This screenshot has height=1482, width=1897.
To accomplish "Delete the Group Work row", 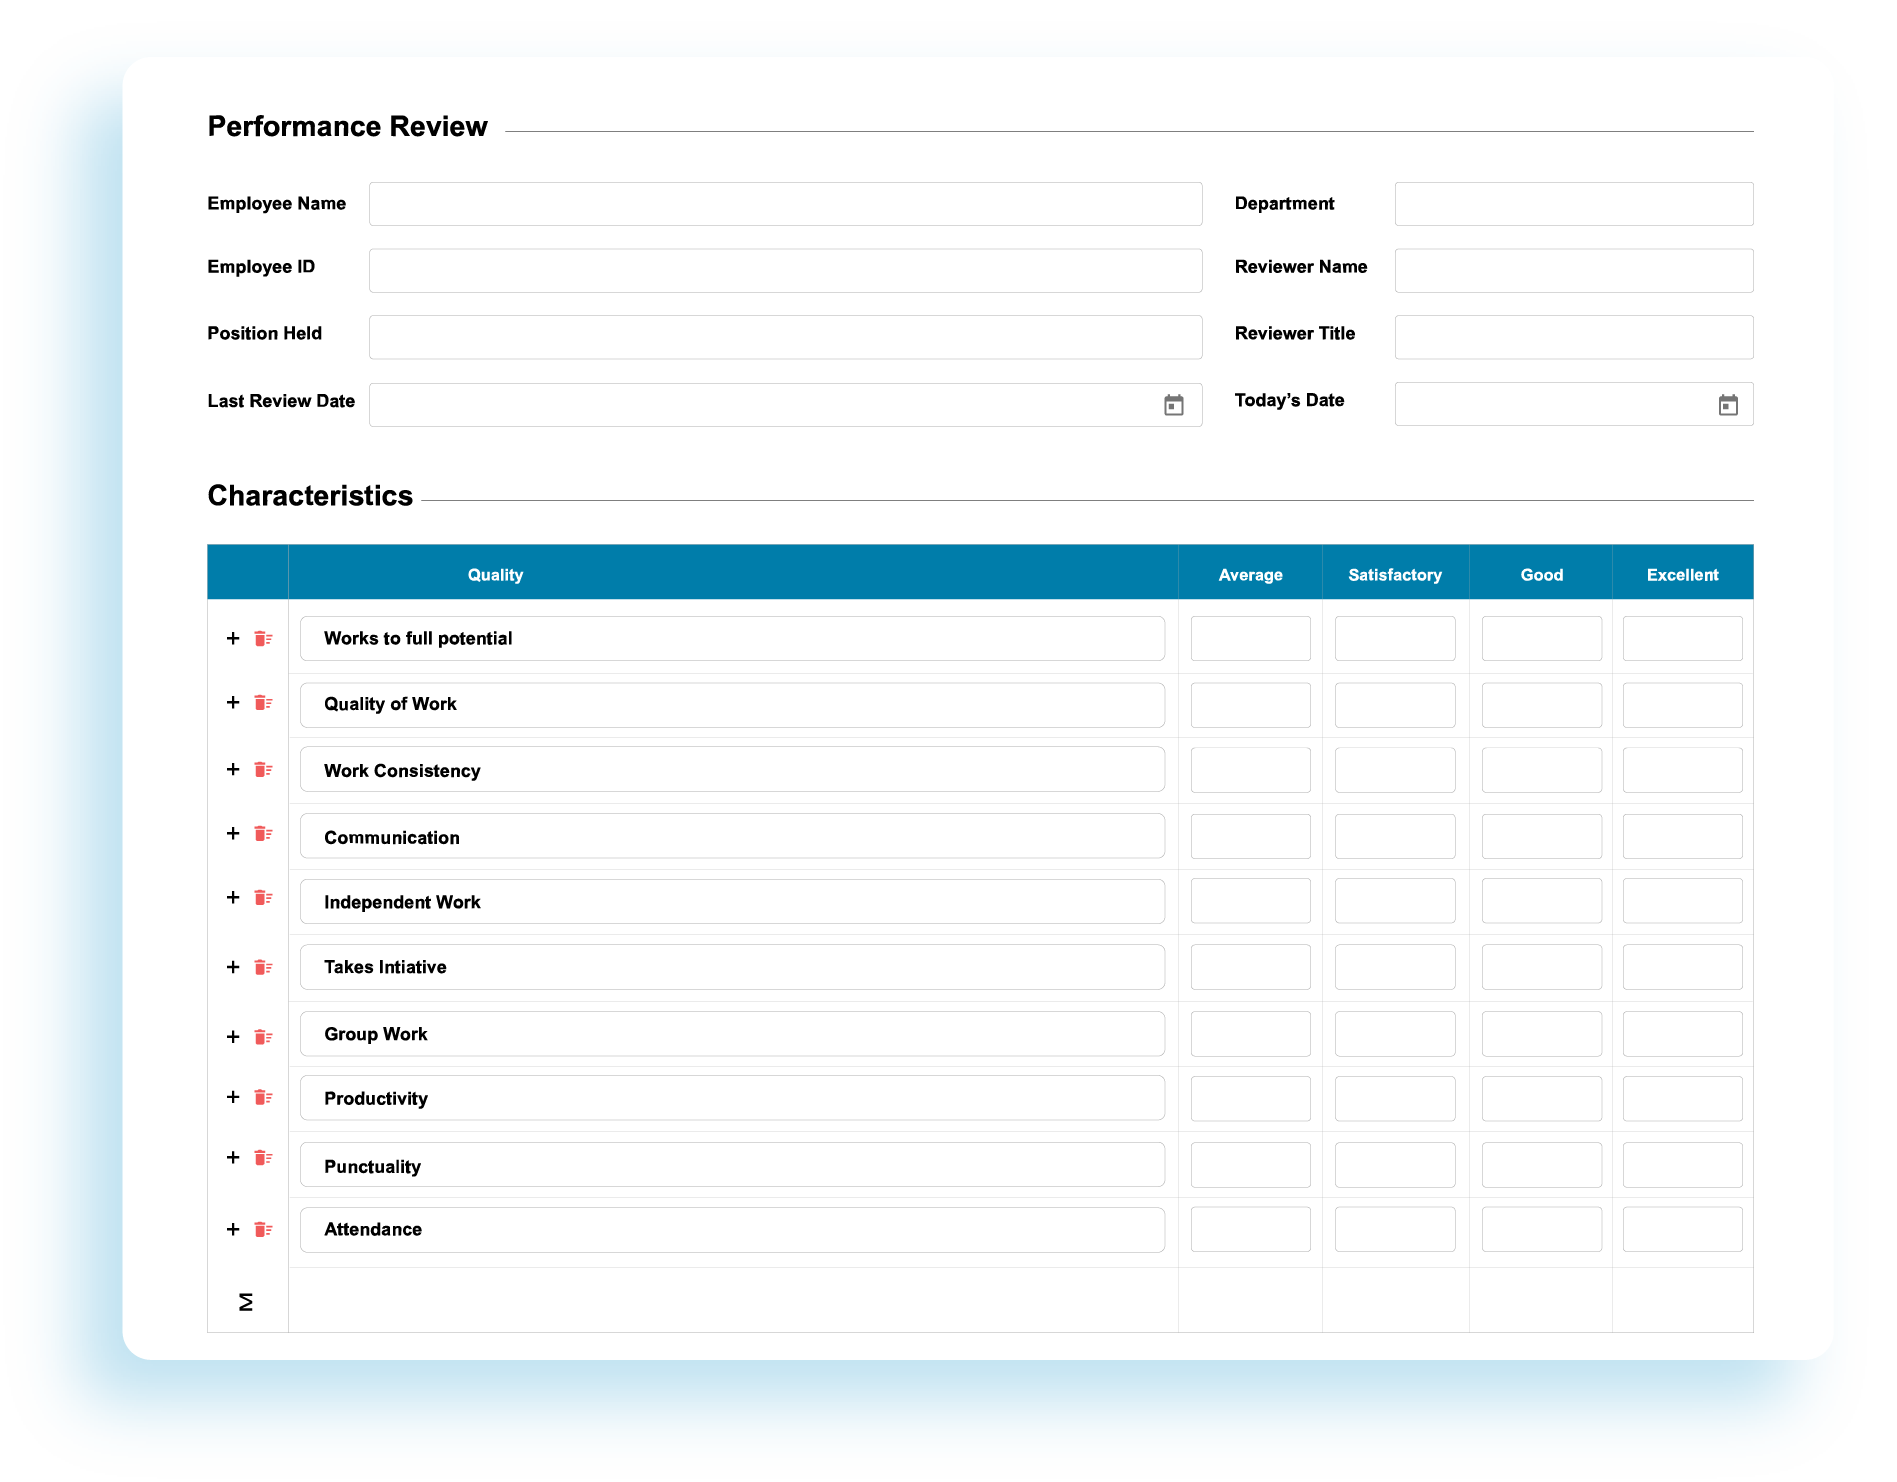I will tap(263, 1037).
